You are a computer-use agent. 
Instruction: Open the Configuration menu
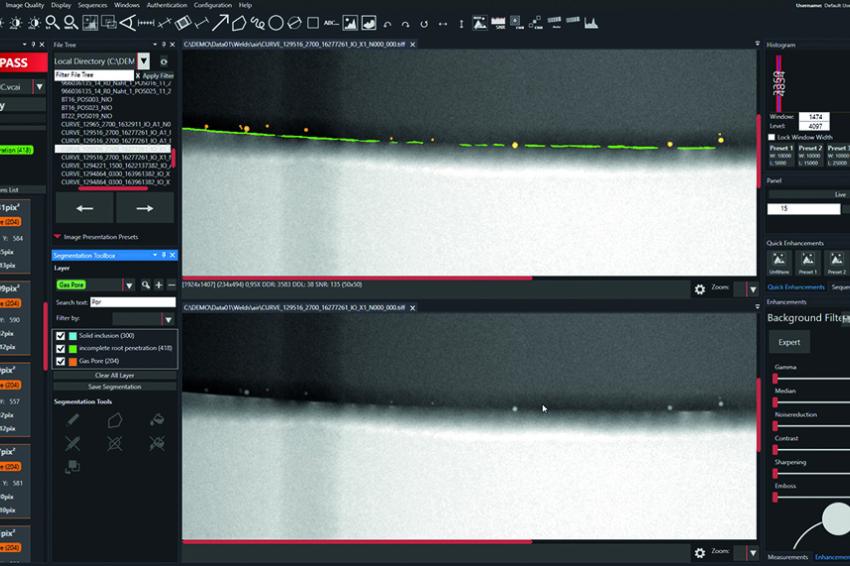(212, 5)
